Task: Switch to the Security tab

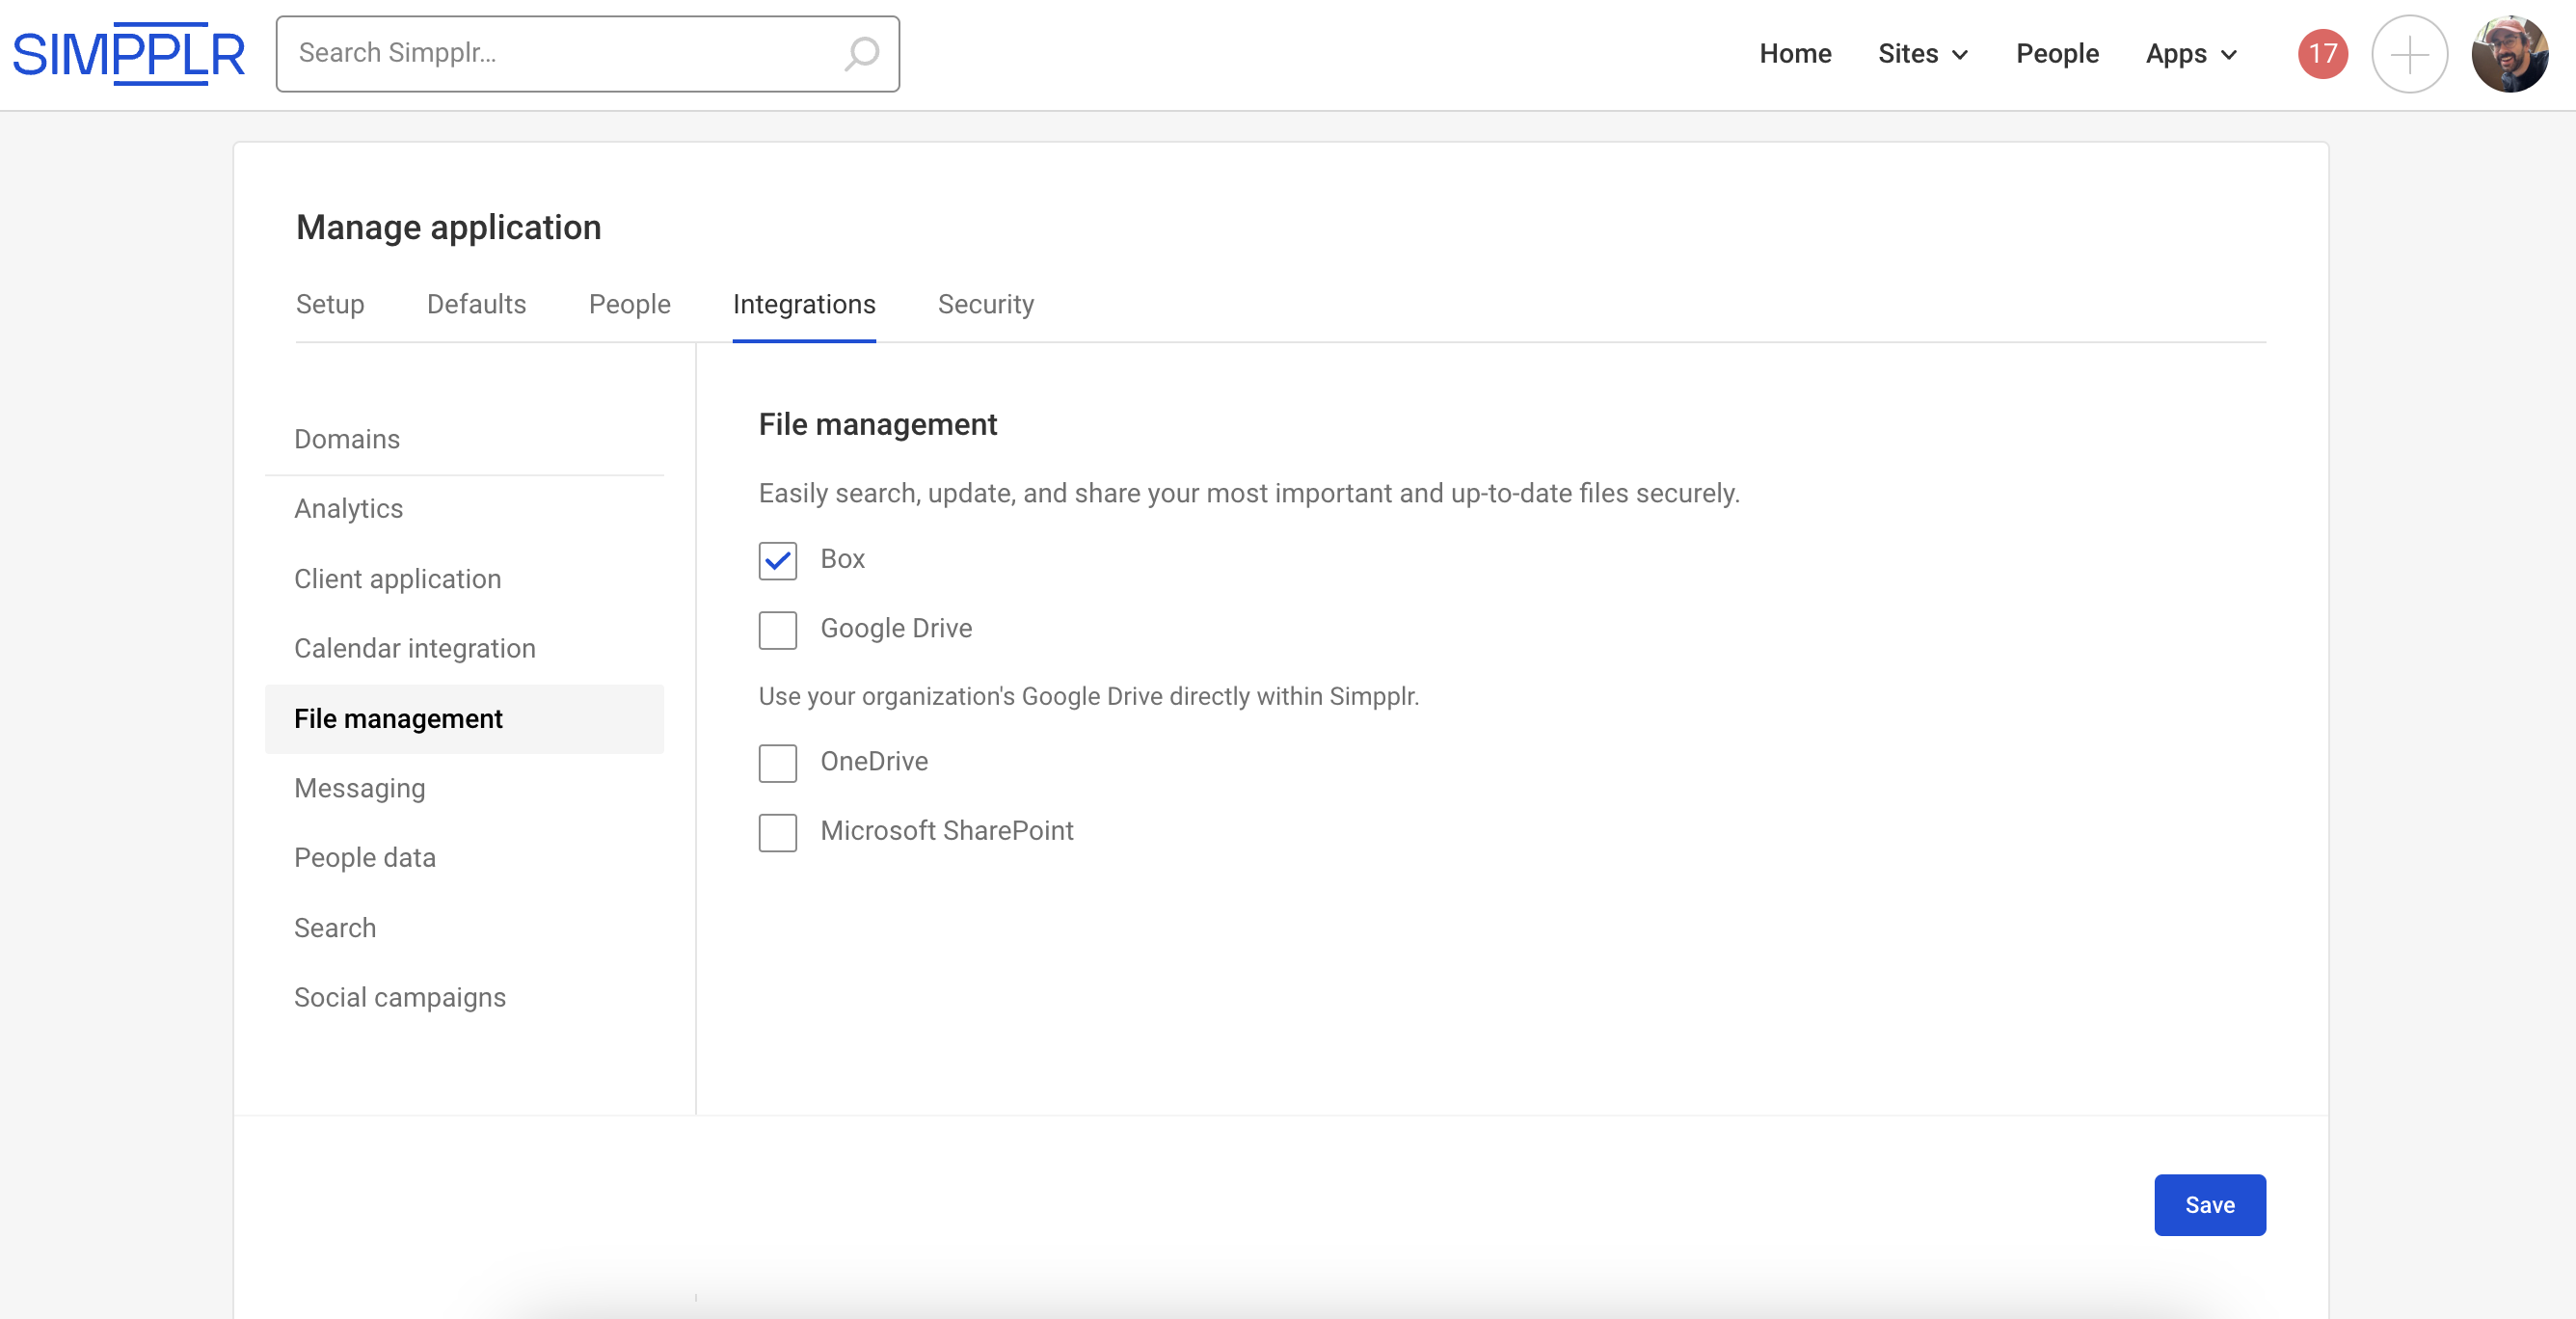Action: tap(985, 304)
